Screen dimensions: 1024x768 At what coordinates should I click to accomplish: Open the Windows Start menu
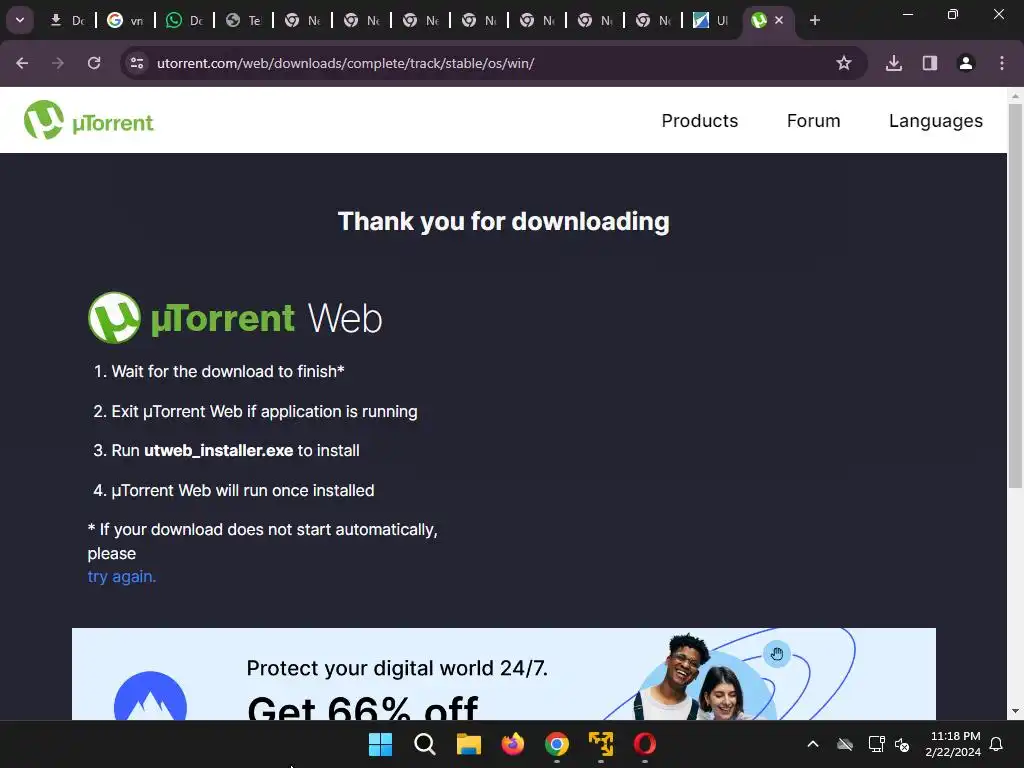(x=380, y=744)
